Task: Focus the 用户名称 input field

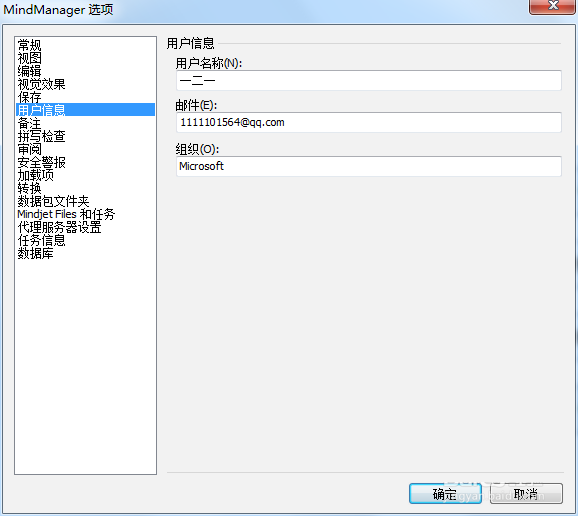Action: [369, 80]
